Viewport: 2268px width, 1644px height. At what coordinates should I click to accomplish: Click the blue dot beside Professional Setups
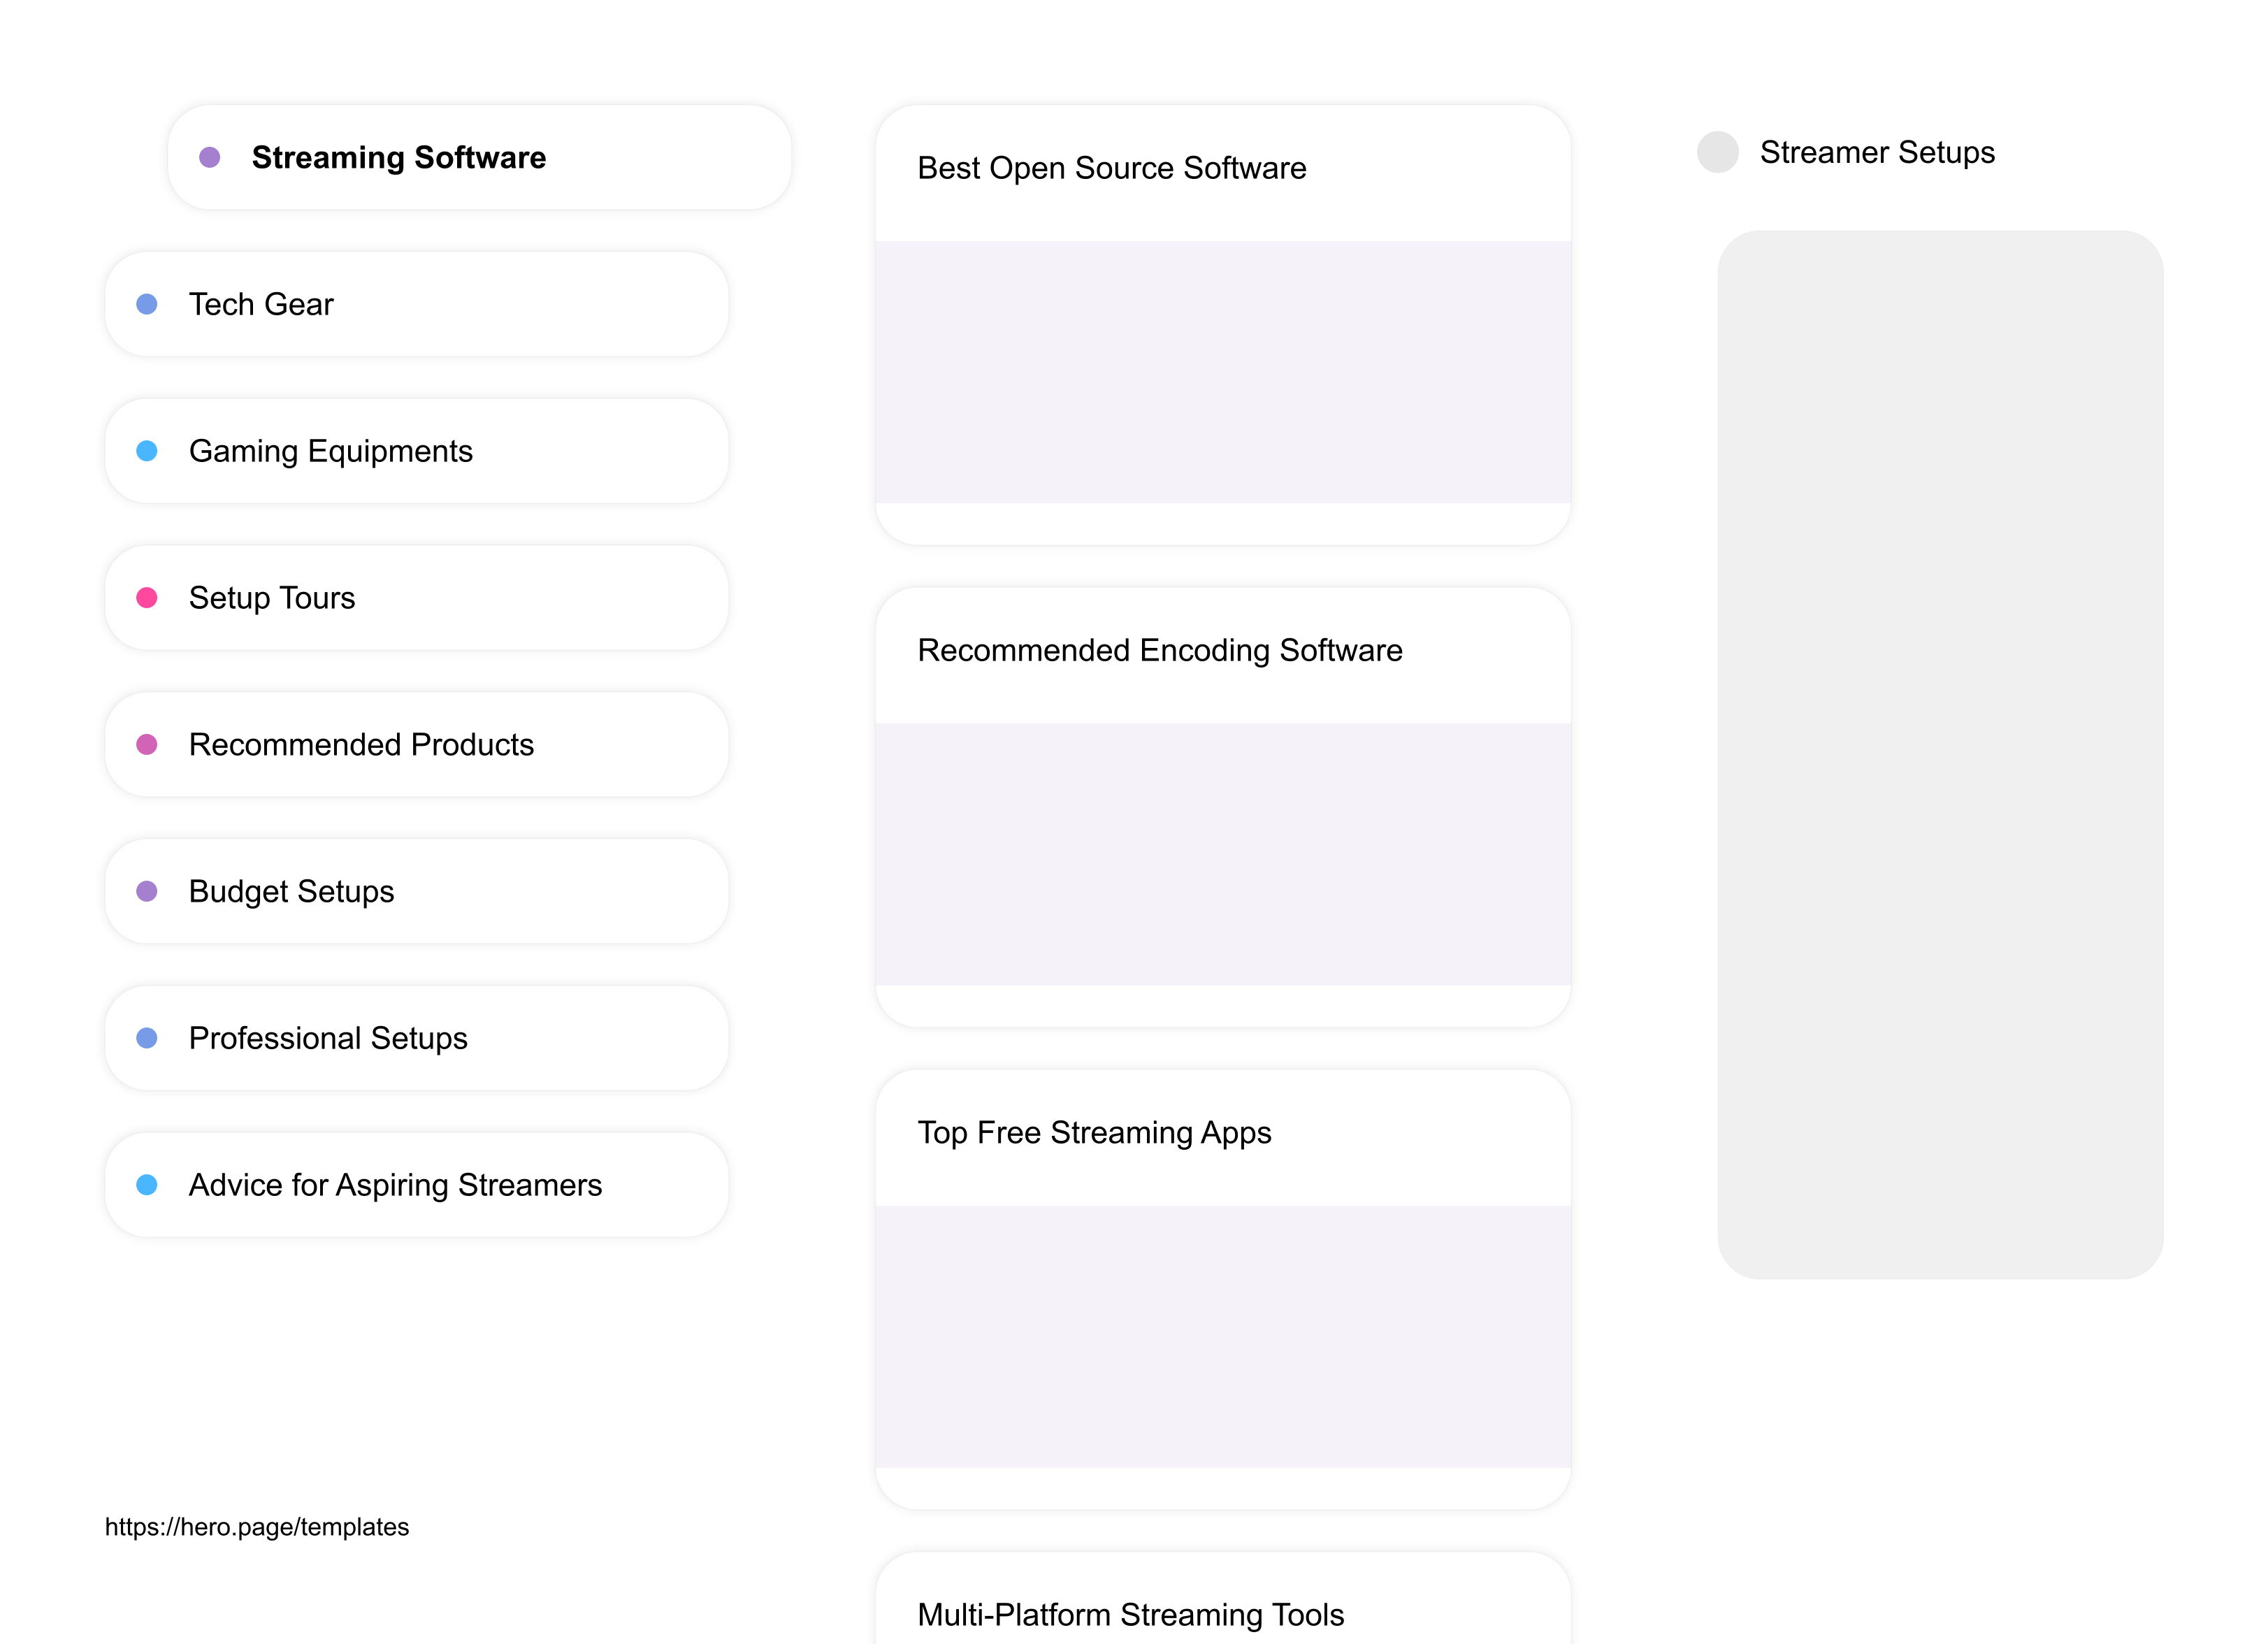(148, 1037)
